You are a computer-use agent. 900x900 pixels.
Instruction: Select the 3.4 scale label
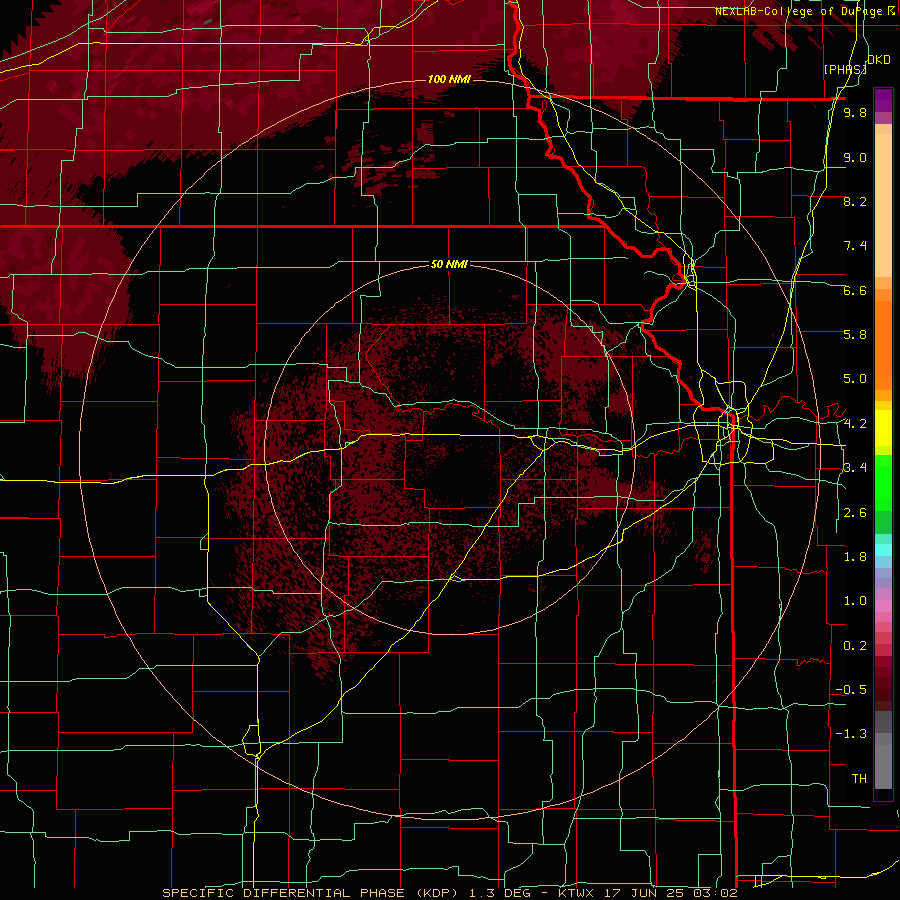(855, 468)
